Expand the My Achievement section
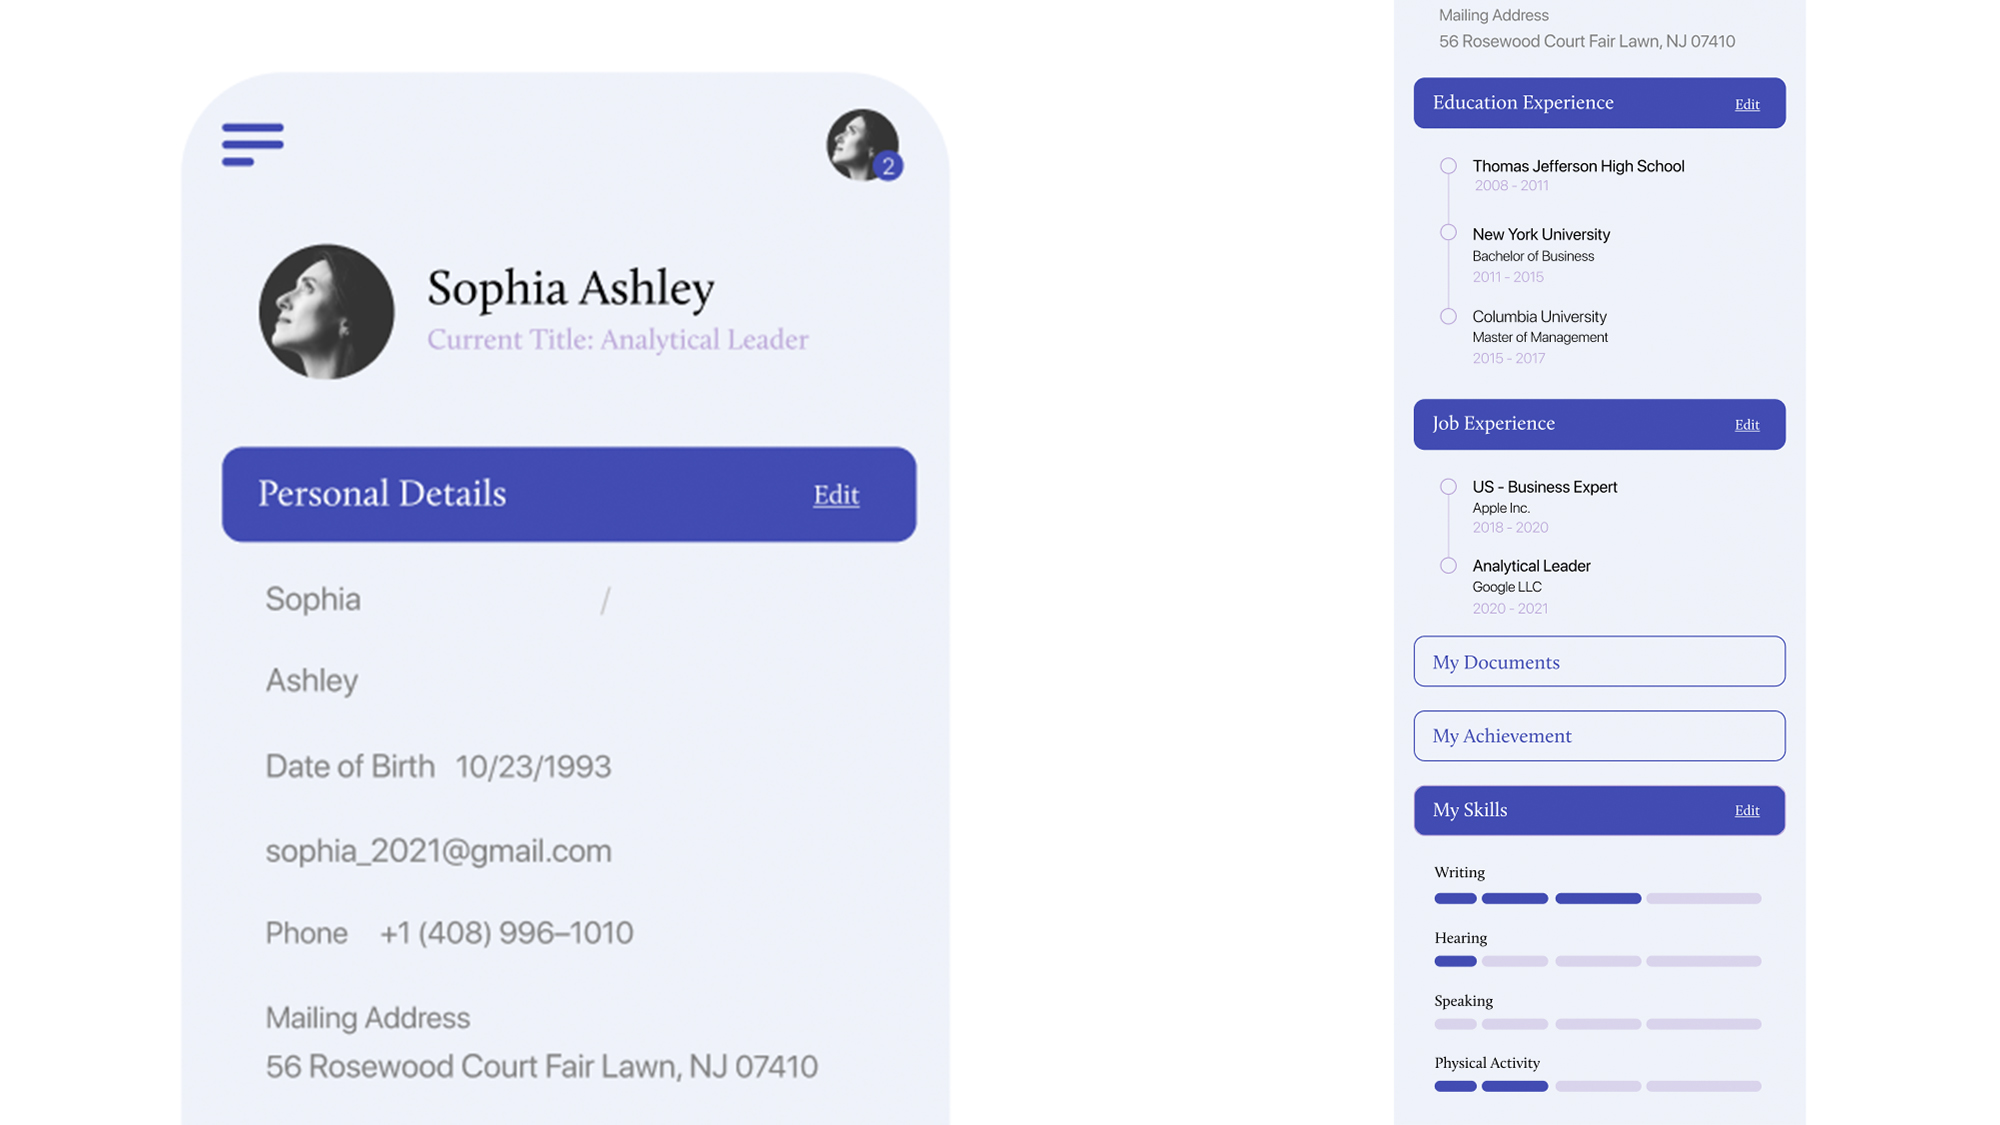This screenshot has height=1125, width=2000. click(x=1598, y=736)
